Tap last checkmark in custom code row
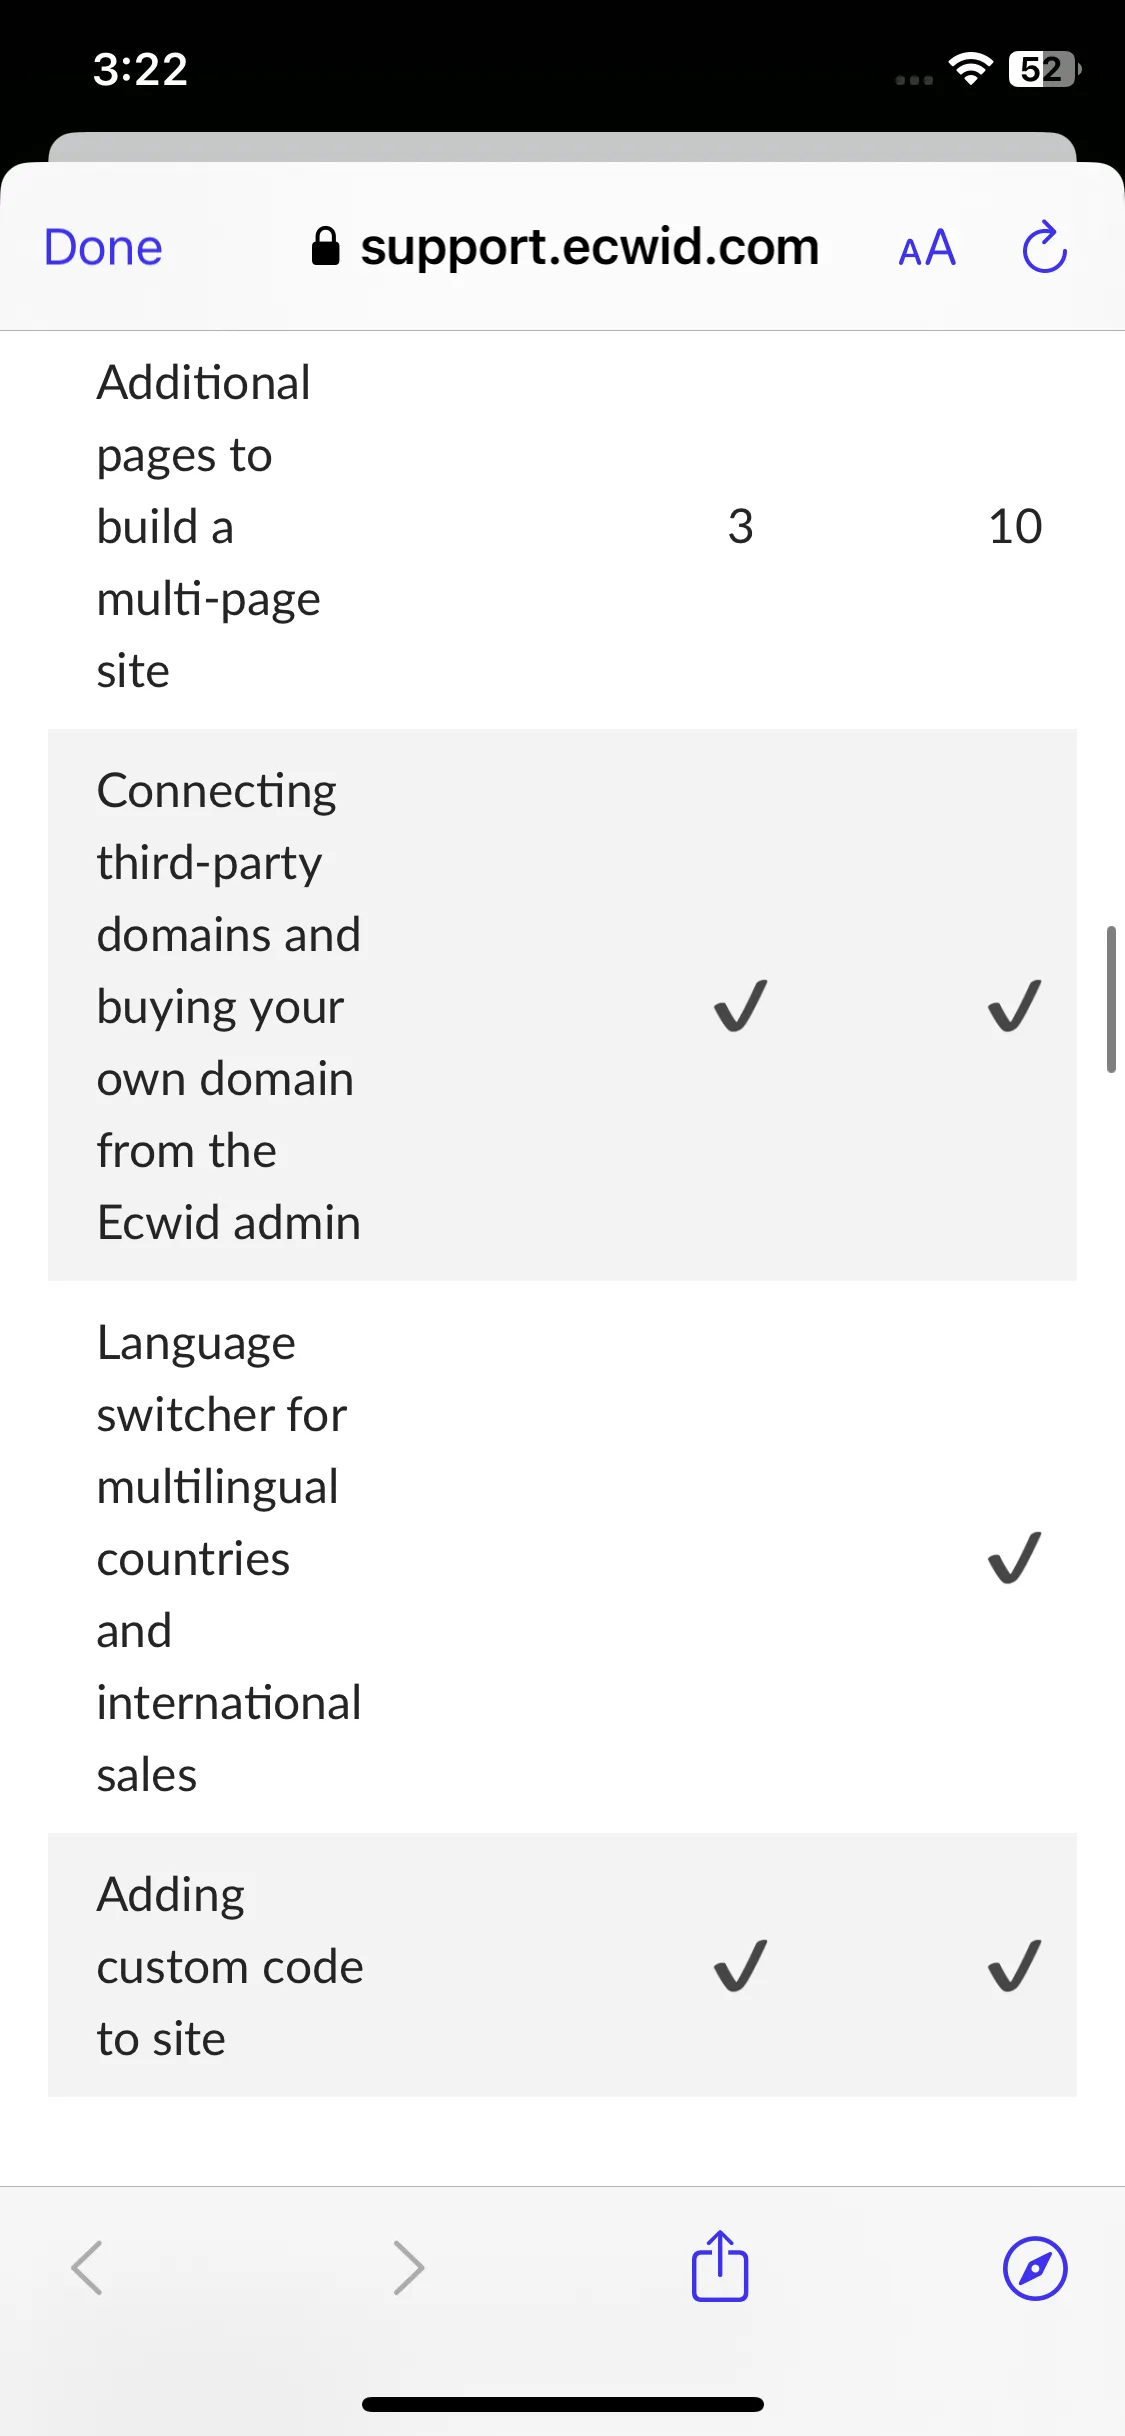The height and width of the screenshot is (2436, 1125). (1015, 1966)
